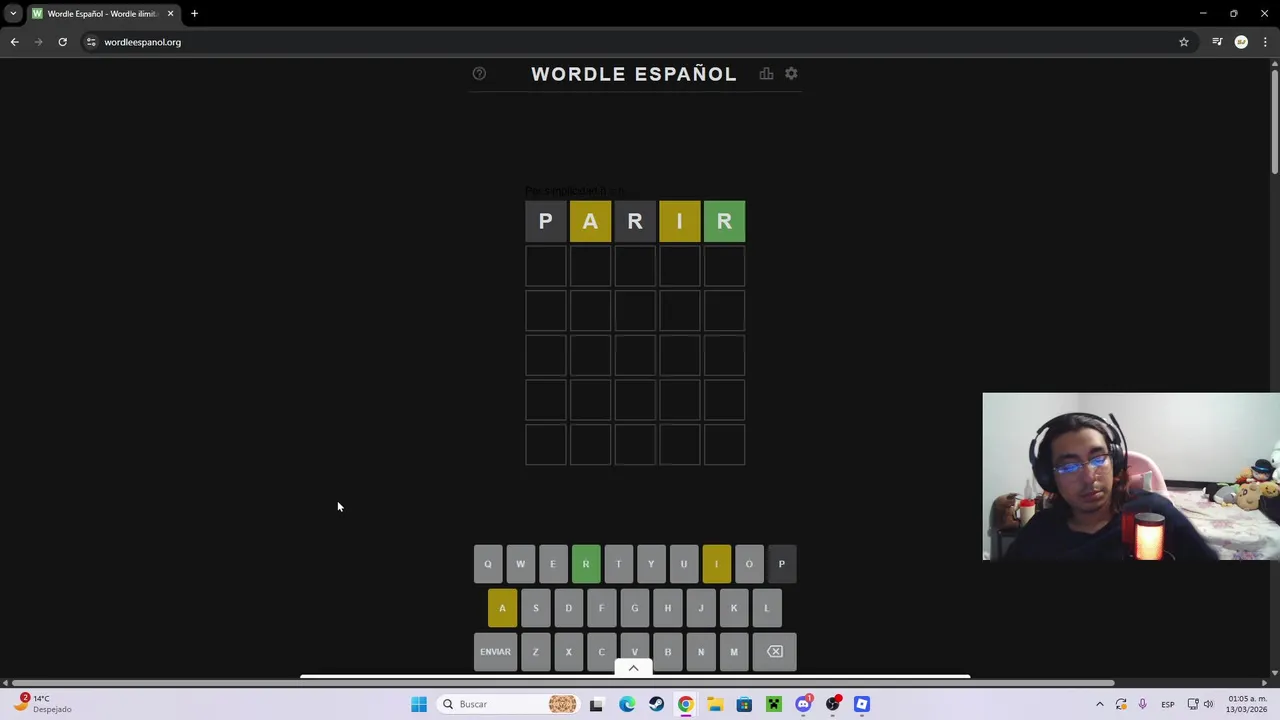The image size is (1280, 720).
Task: Click the wordleespanol.org address bar
Action: 640,42
